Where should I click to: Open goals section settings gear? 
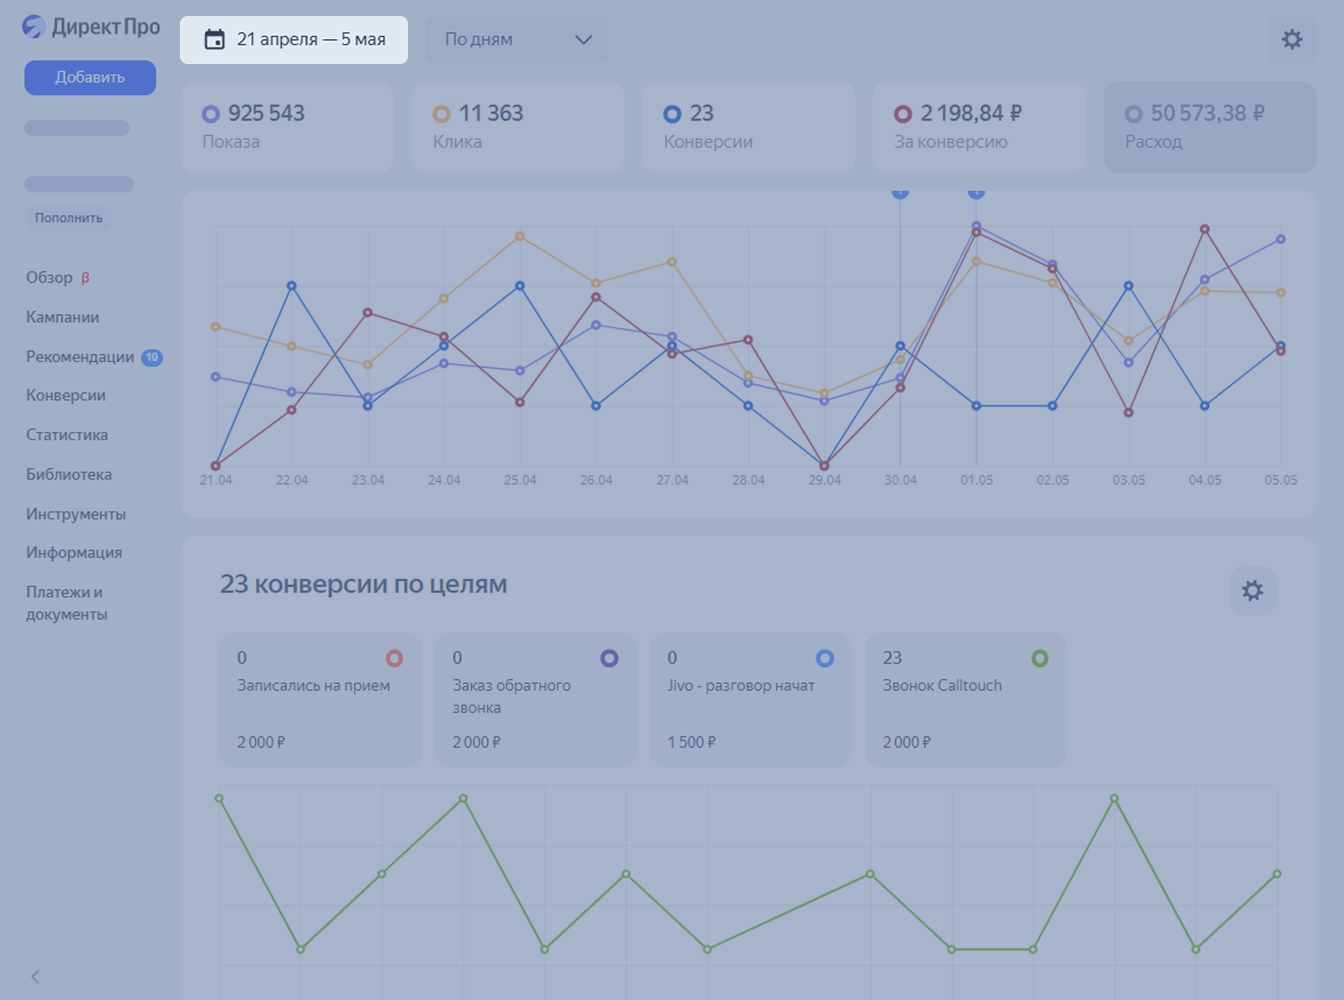1252,590
